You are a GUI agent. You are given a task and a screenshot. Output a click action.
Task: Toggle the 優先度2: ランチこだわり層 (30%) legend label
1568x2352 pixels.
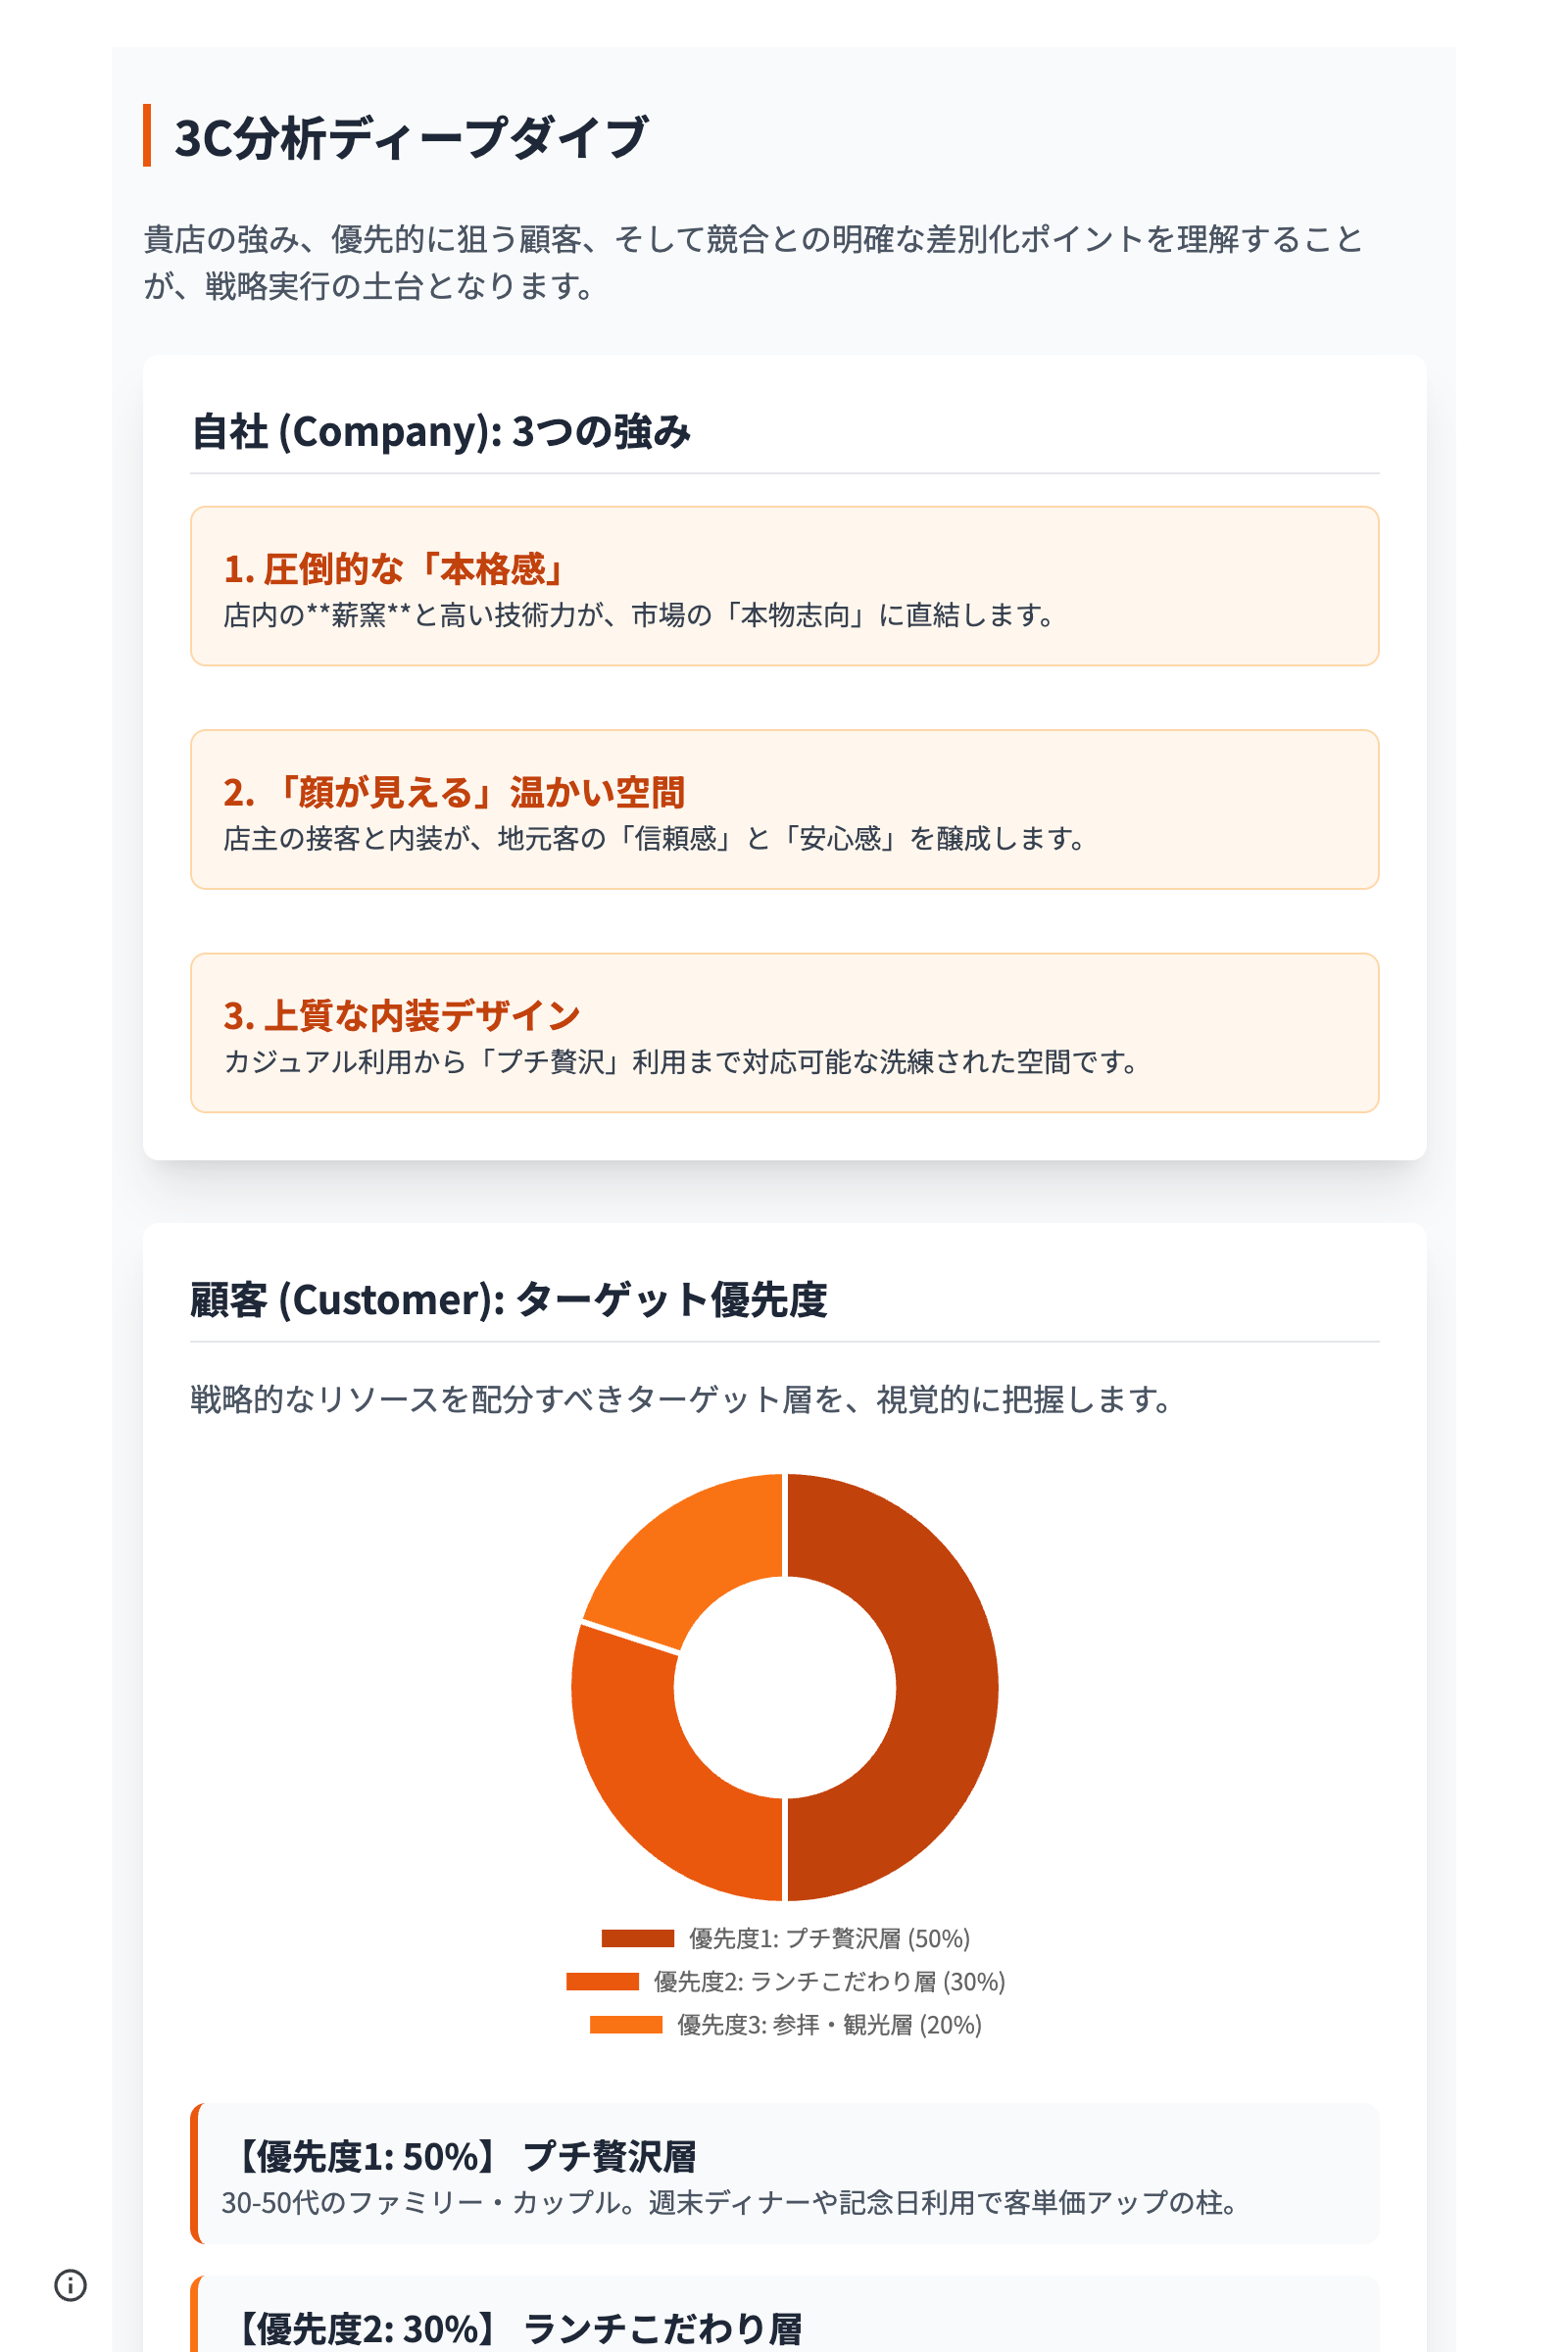click(x=829, y=1982)
